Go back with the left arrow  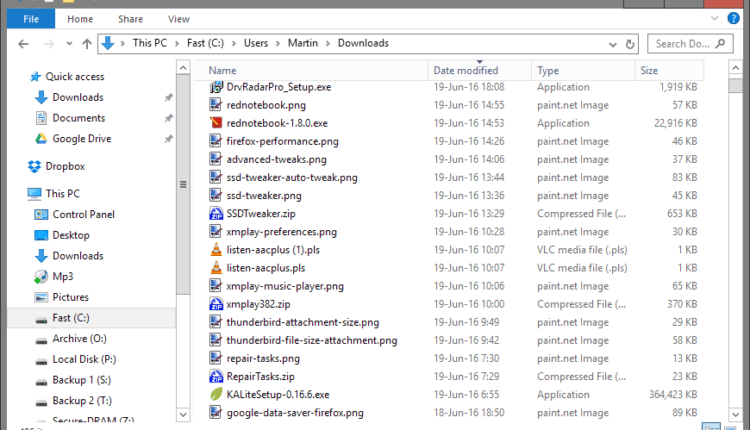23,44
